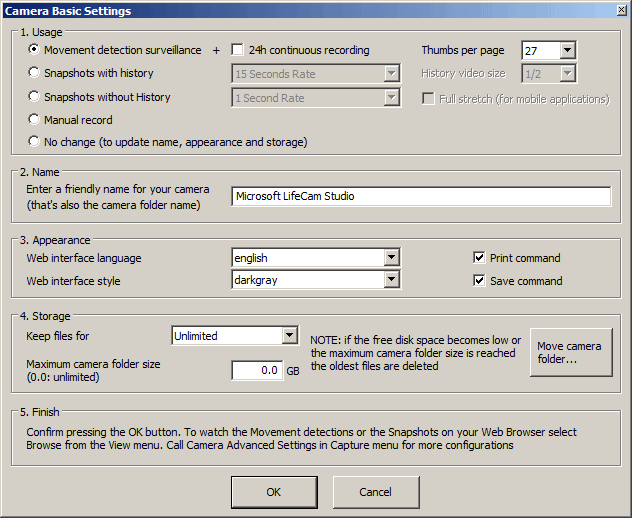Uncheck the Print command checkbox
Screen dimensions: 632x518
479,258
